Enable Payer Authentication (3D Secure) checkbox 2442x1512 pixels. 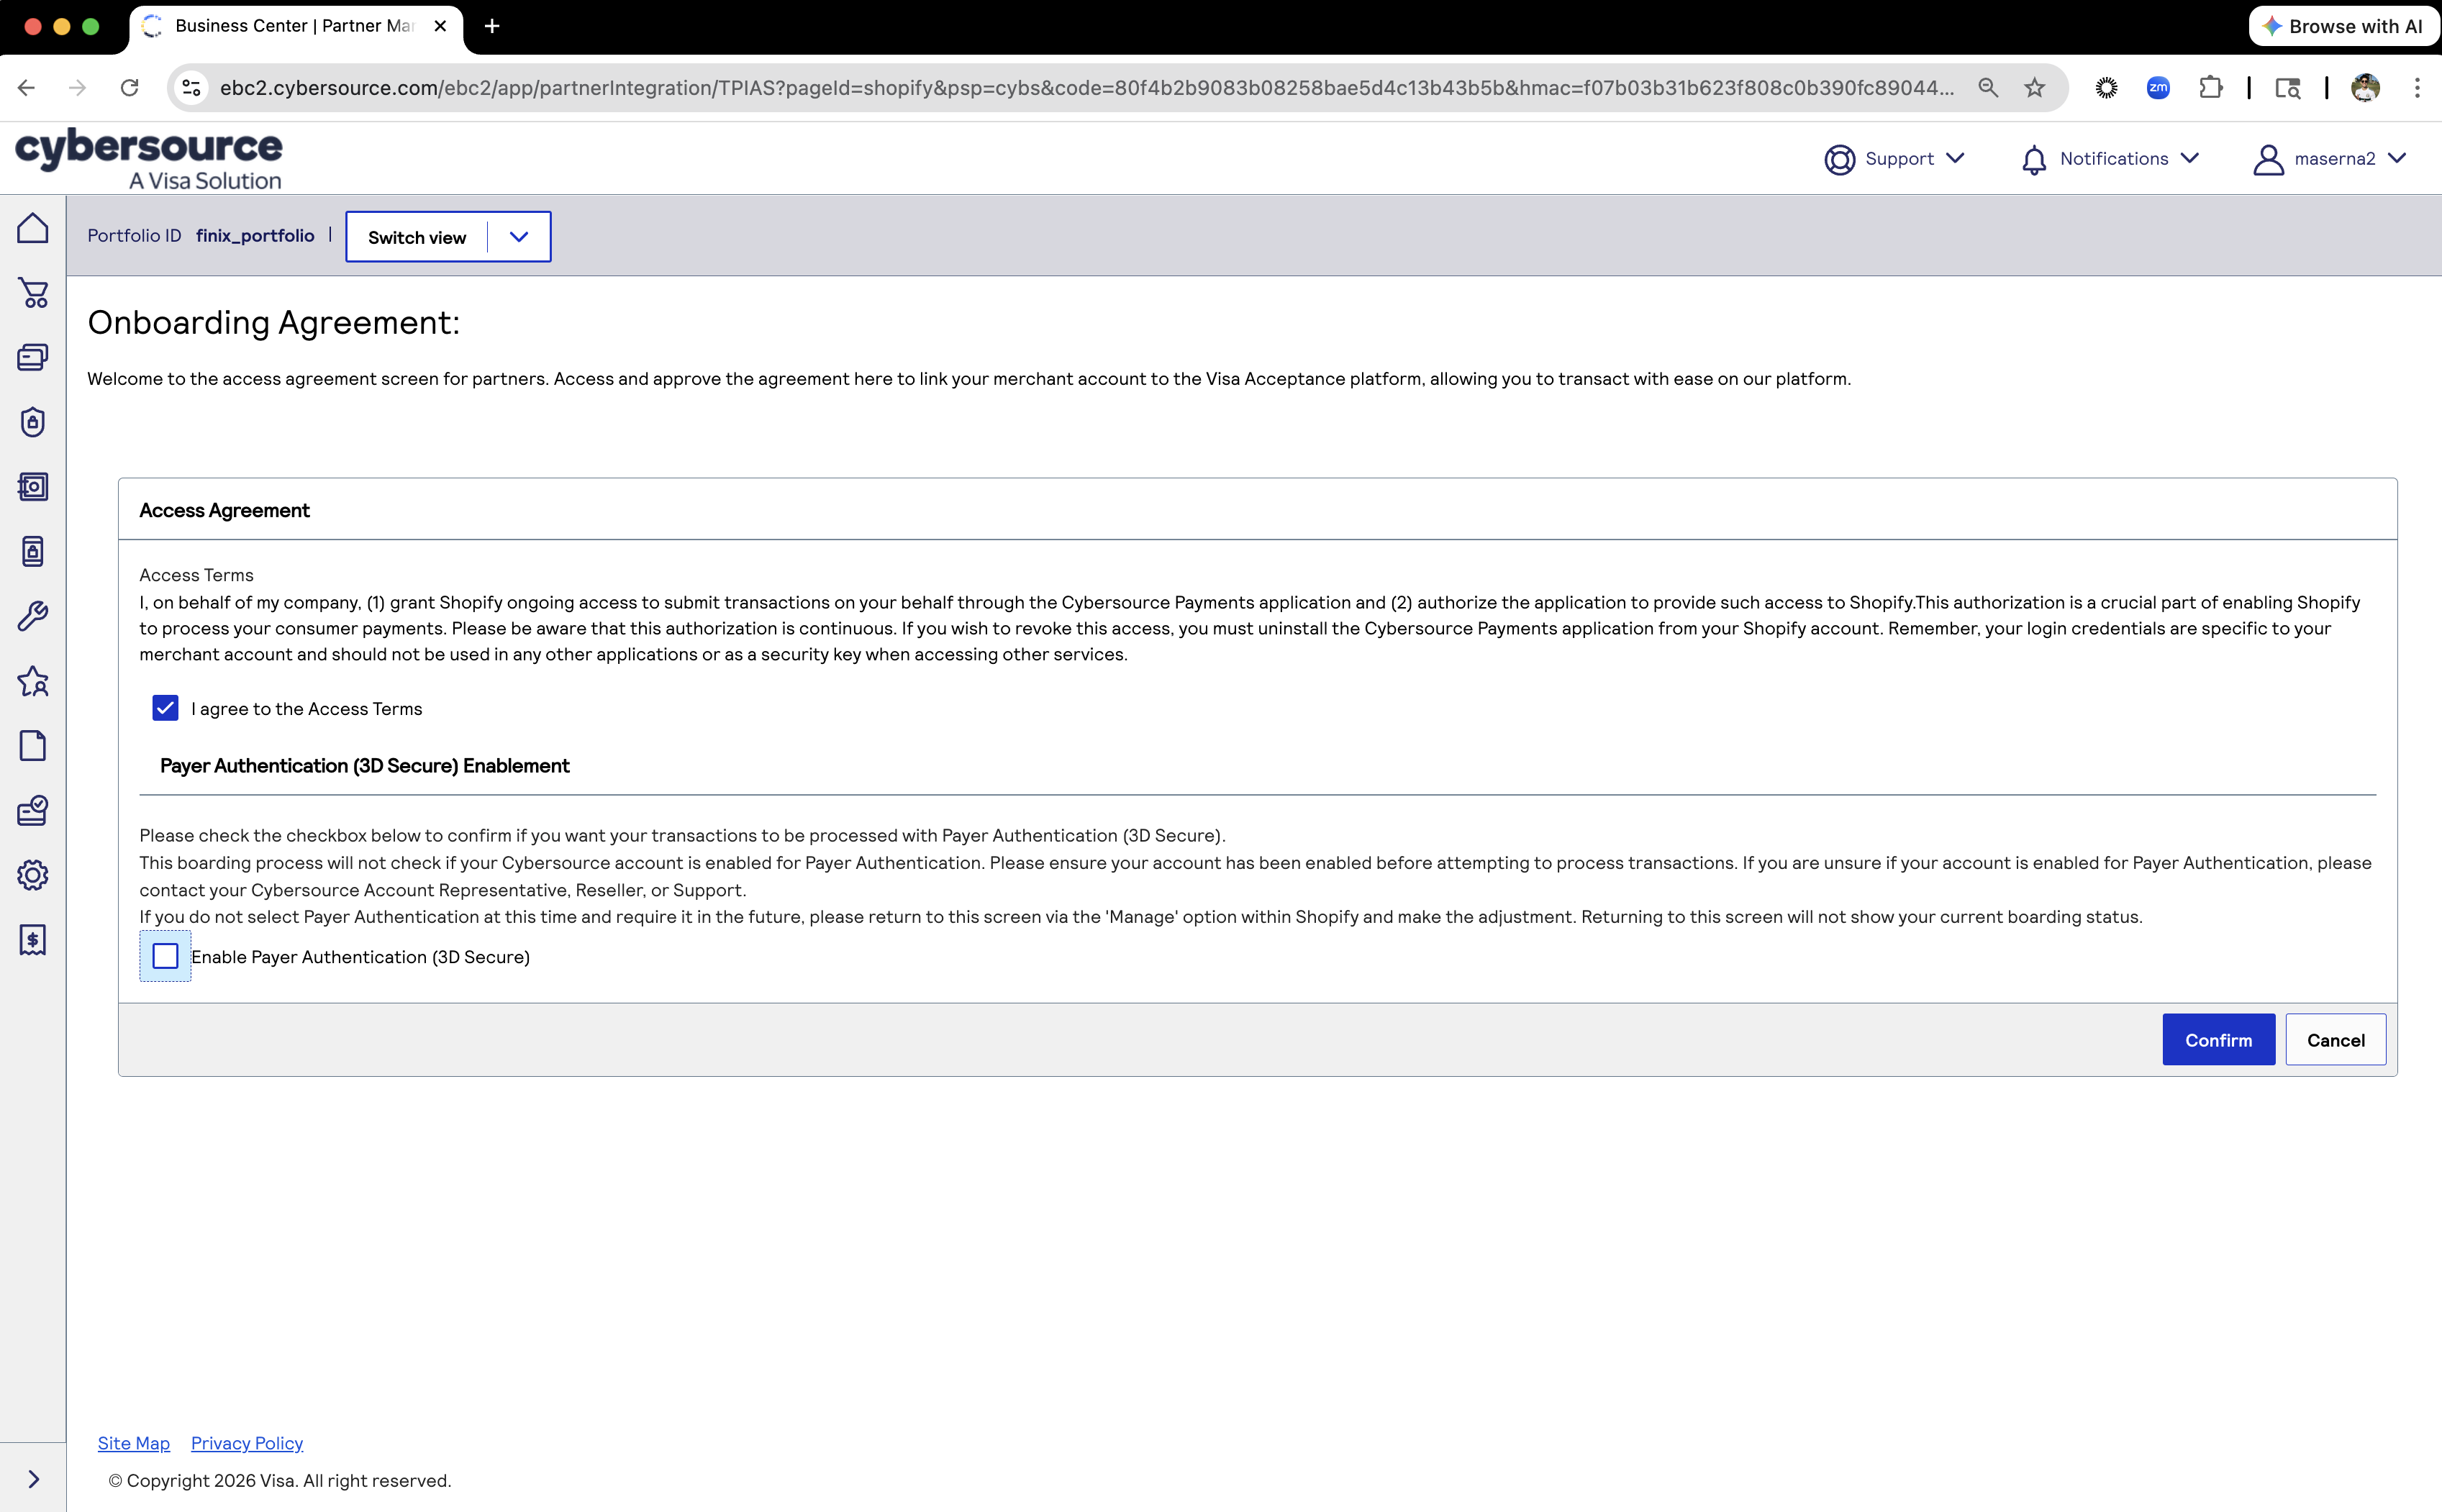point(165,956)
